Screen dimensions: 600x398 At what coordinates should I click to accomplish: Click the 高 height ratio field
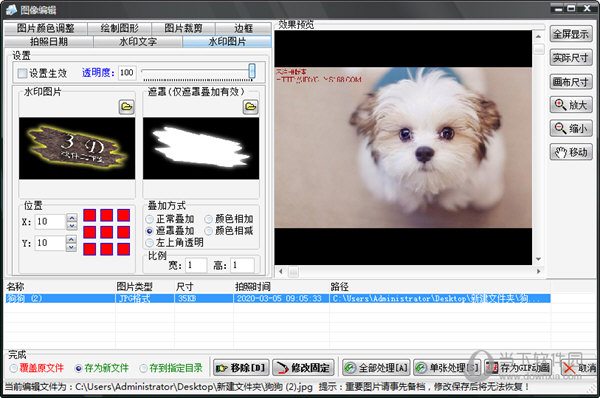tap(243, 265)
